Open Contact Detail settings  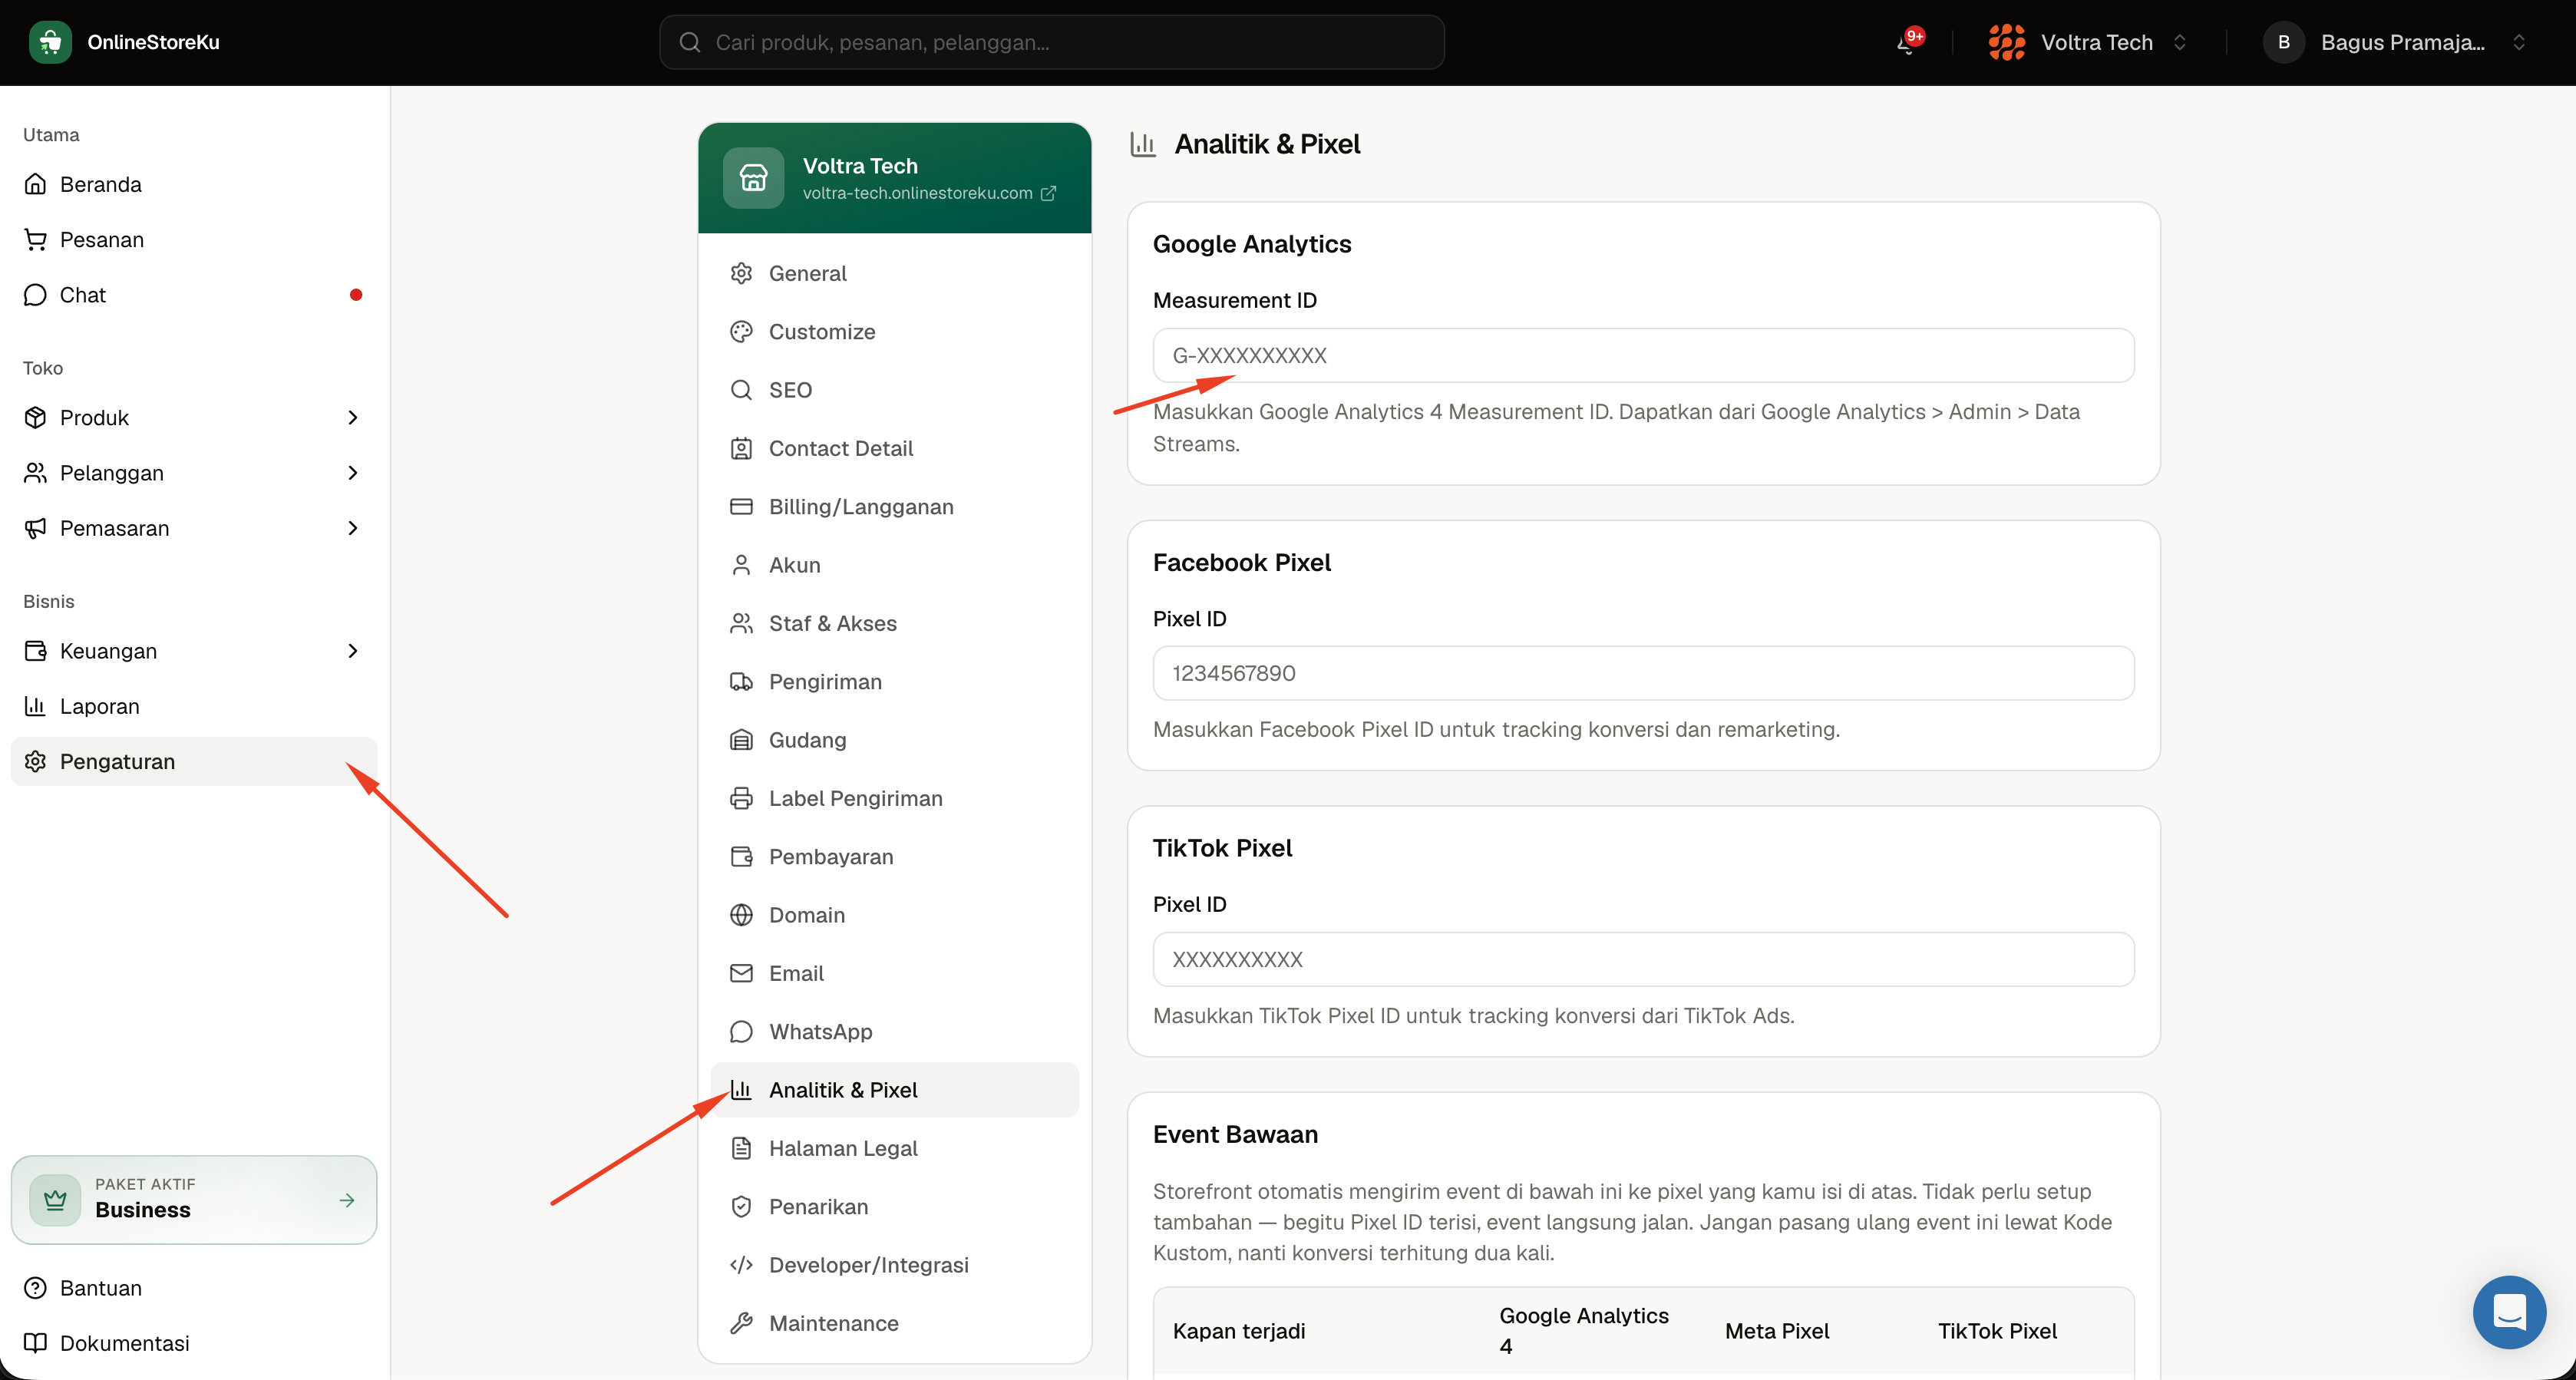(x=894, y=448)
